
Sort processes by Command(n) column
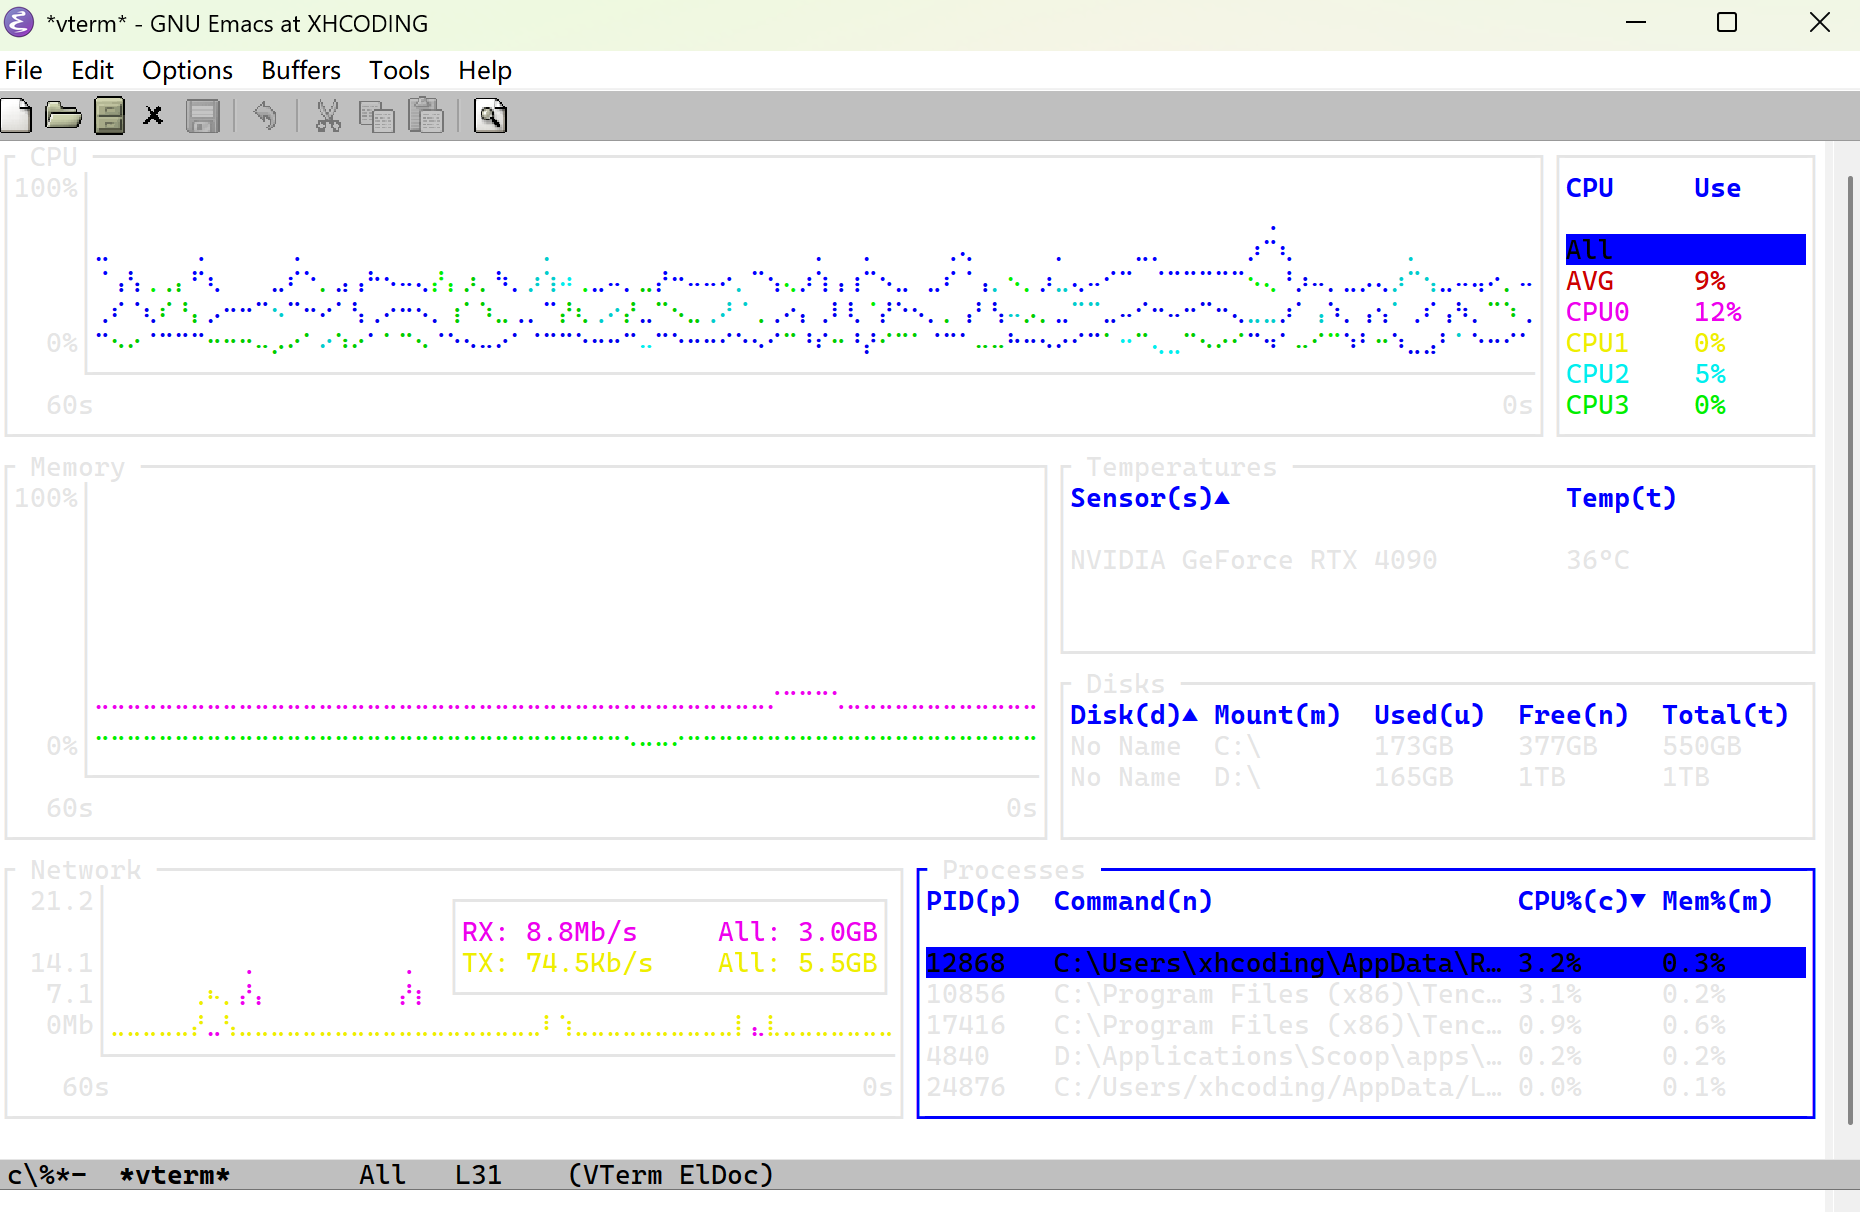[1131, 901]
